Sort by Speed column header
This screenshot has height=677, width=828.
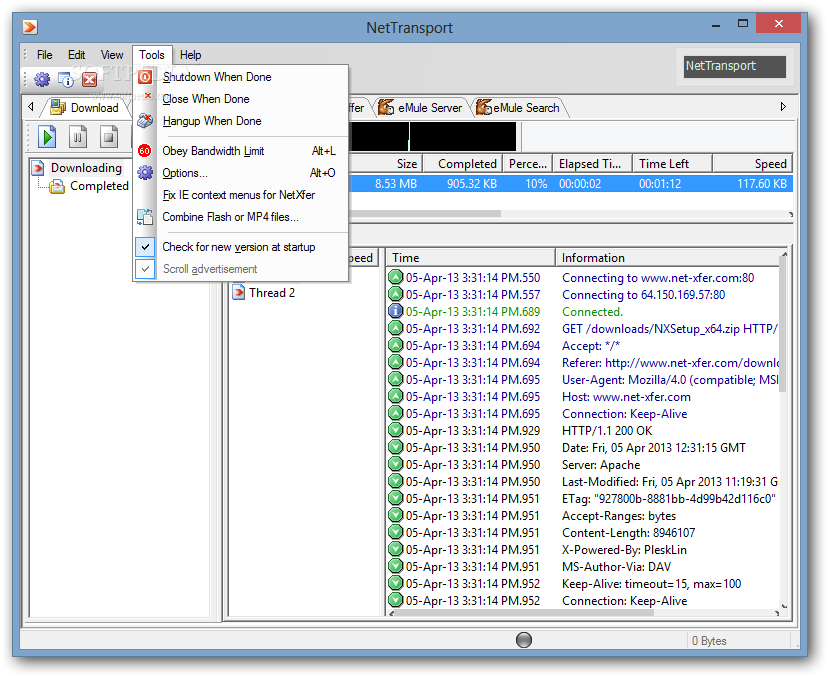[x=752, y=164]
